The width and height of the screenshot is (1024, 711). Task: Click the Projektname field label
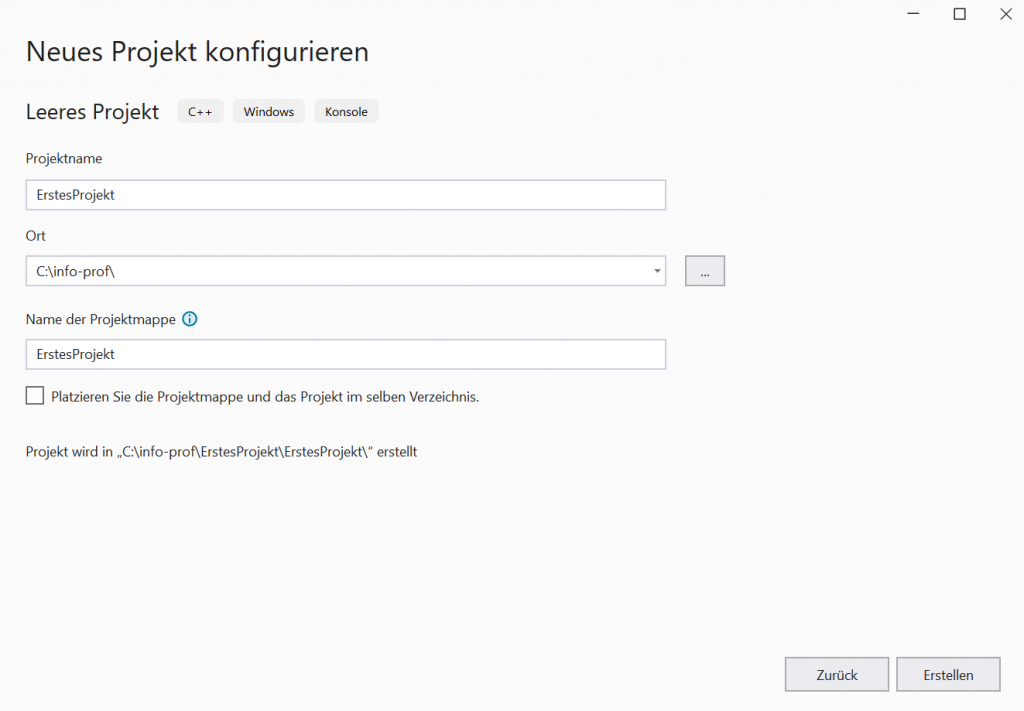click(x=64, y=159)
